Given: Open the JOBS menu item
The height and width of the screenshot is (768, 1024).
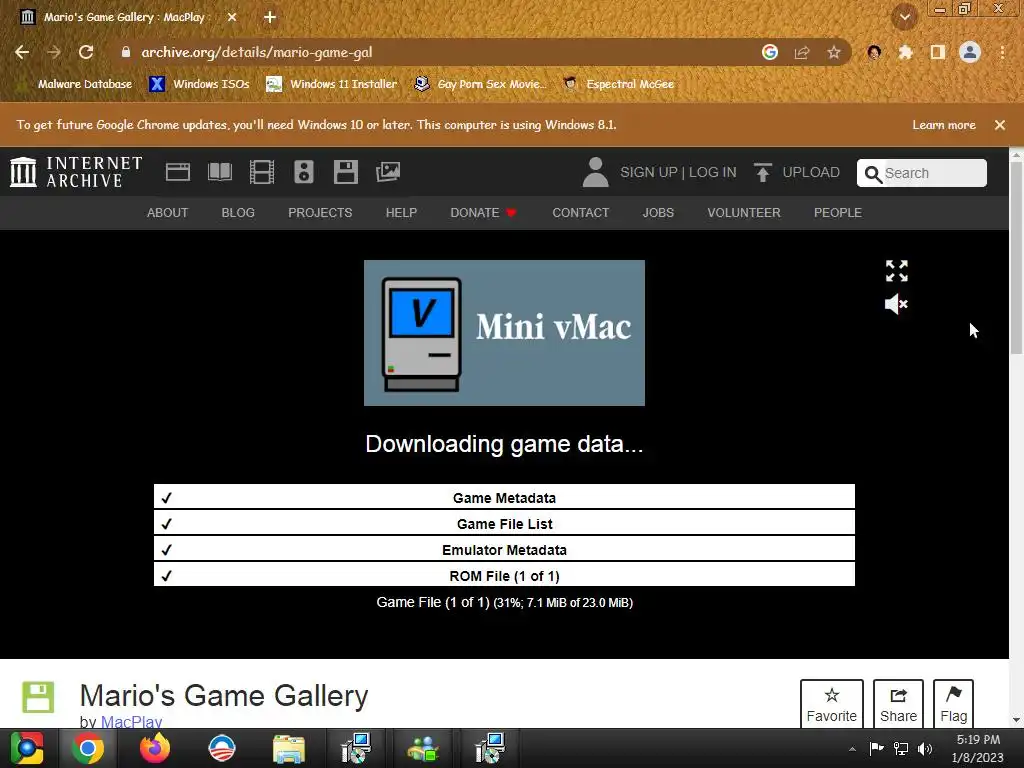Looking at the screenshot, I should coord(658,213).
